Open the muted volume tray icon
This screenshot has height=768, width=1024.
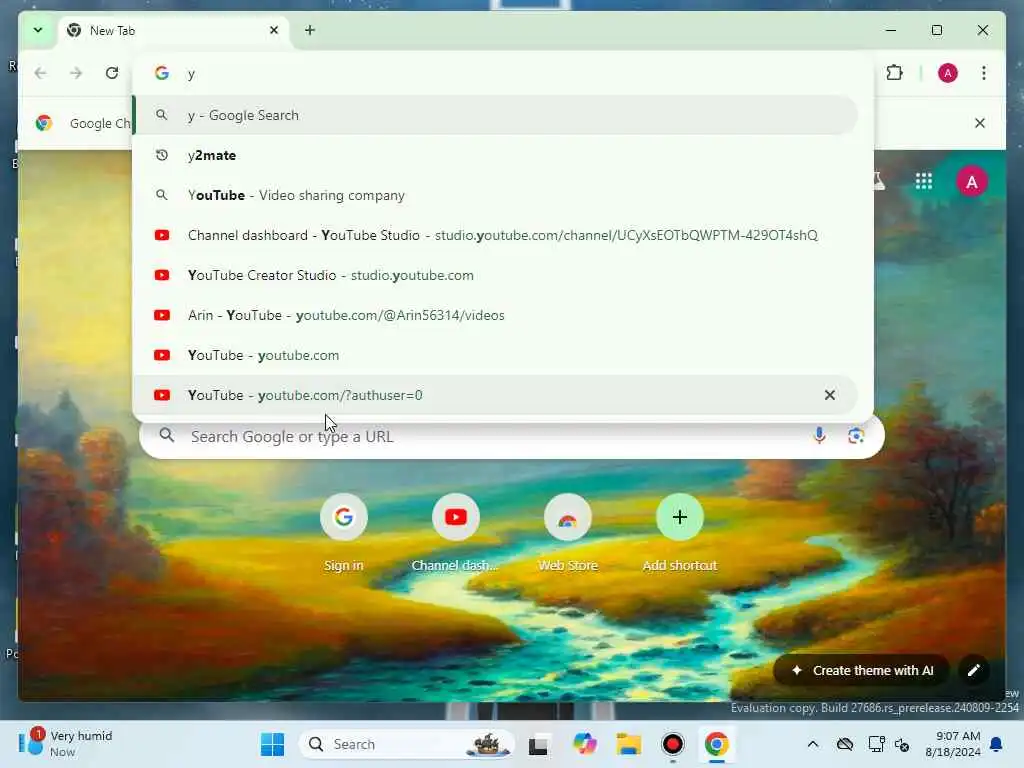(903, 744)
